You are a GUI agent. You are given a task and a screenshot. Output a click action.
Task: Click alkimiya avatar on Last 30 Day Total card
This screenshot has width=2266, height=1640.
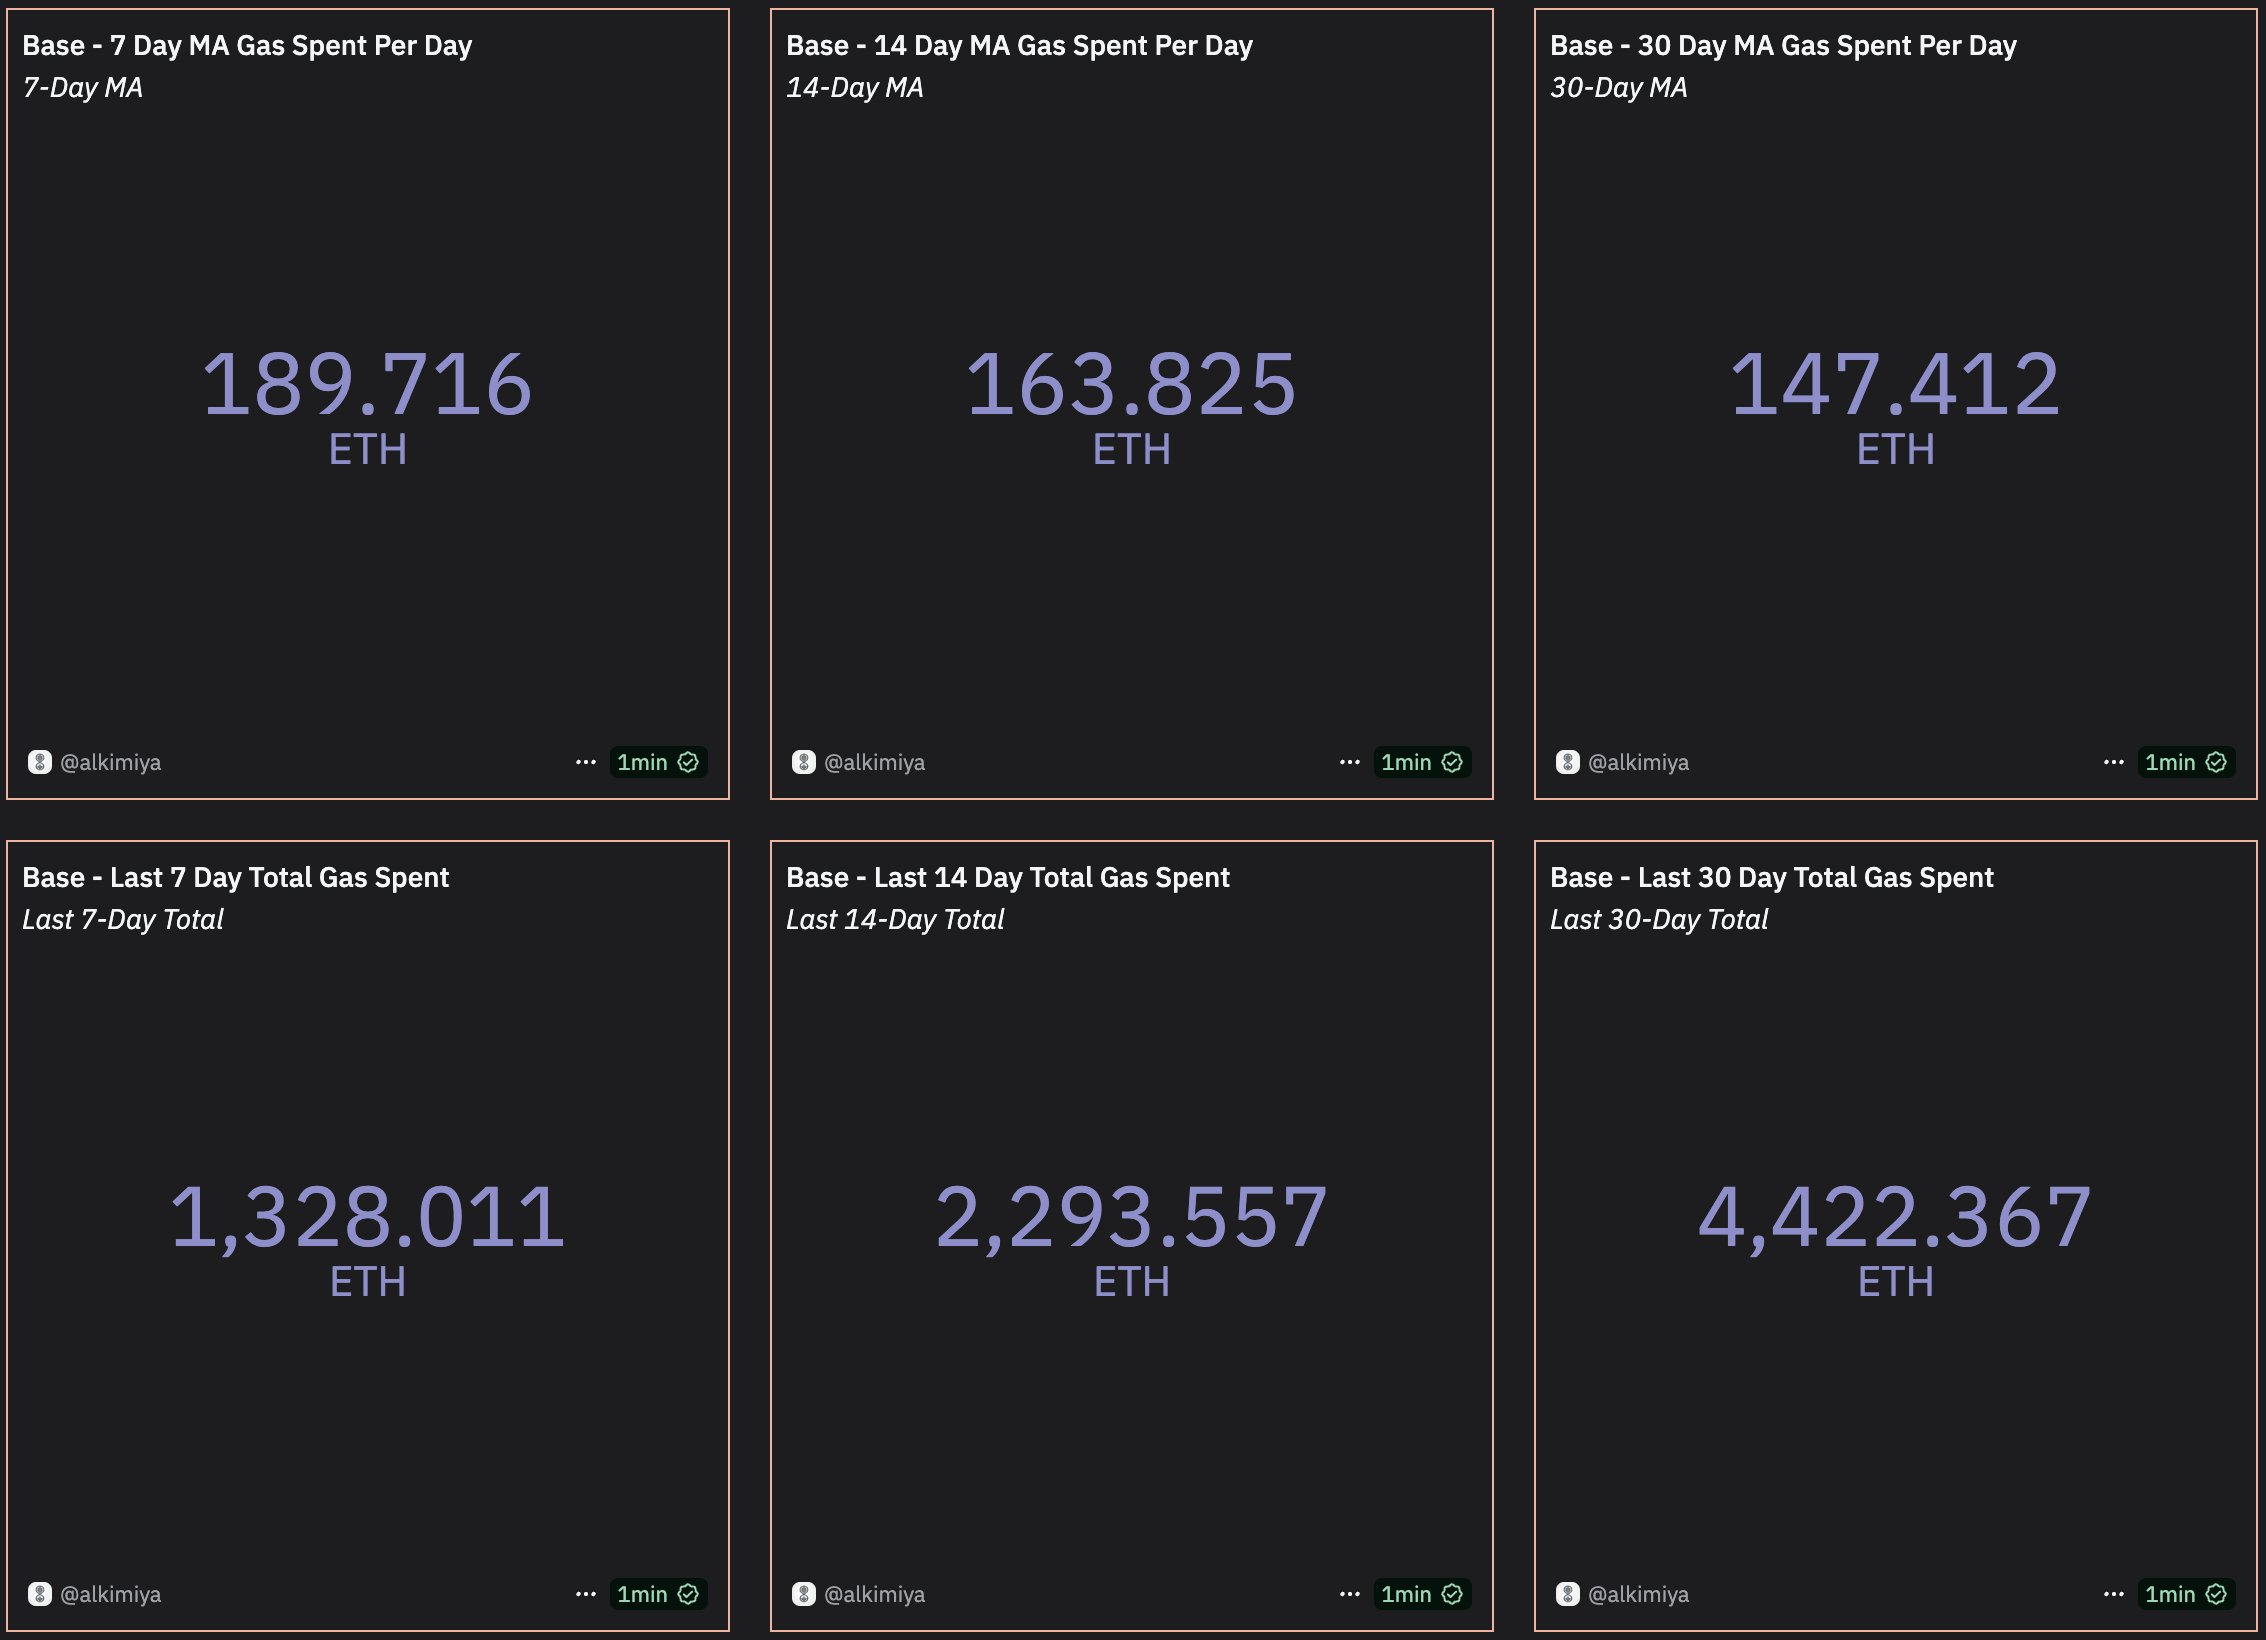pyautogui.click(x=1568, y=1594)
